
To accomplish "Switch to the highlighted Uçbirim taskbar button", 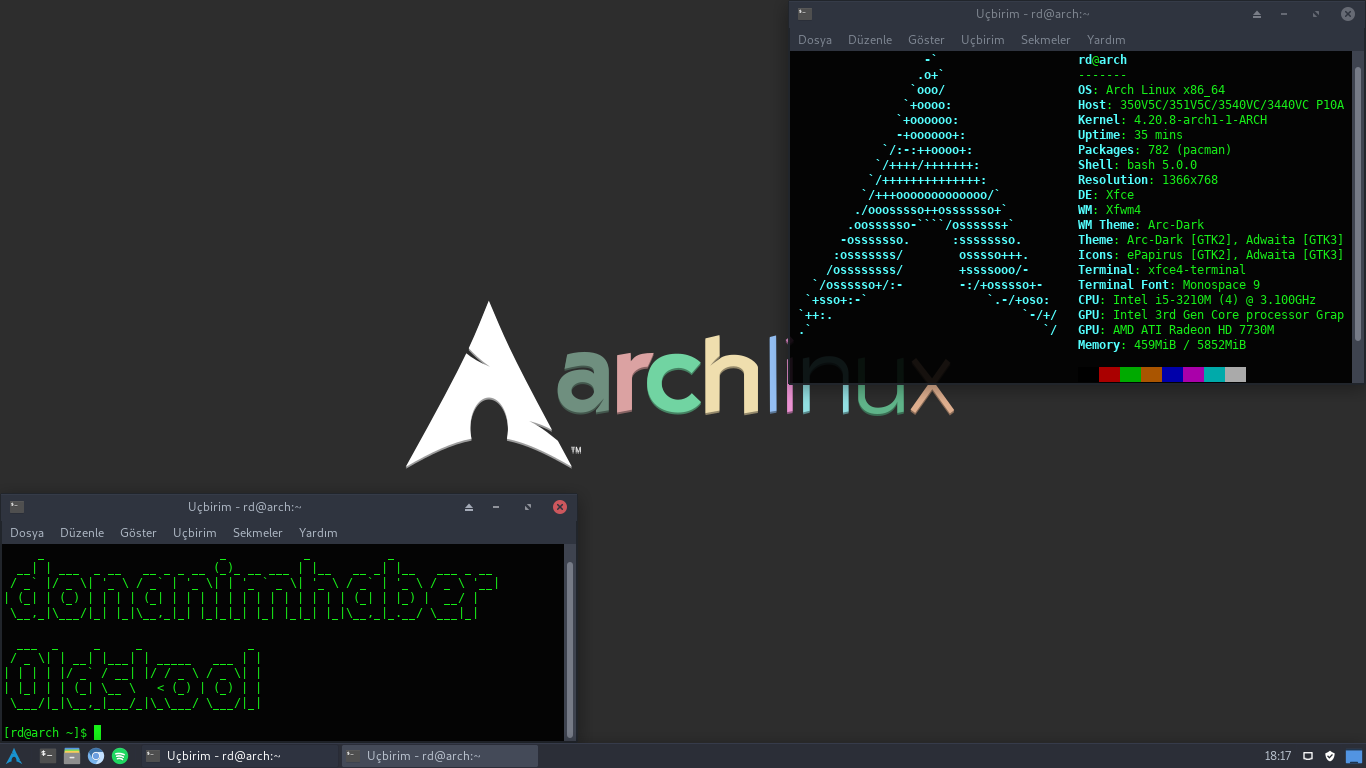I will click(x=440, y=756).
